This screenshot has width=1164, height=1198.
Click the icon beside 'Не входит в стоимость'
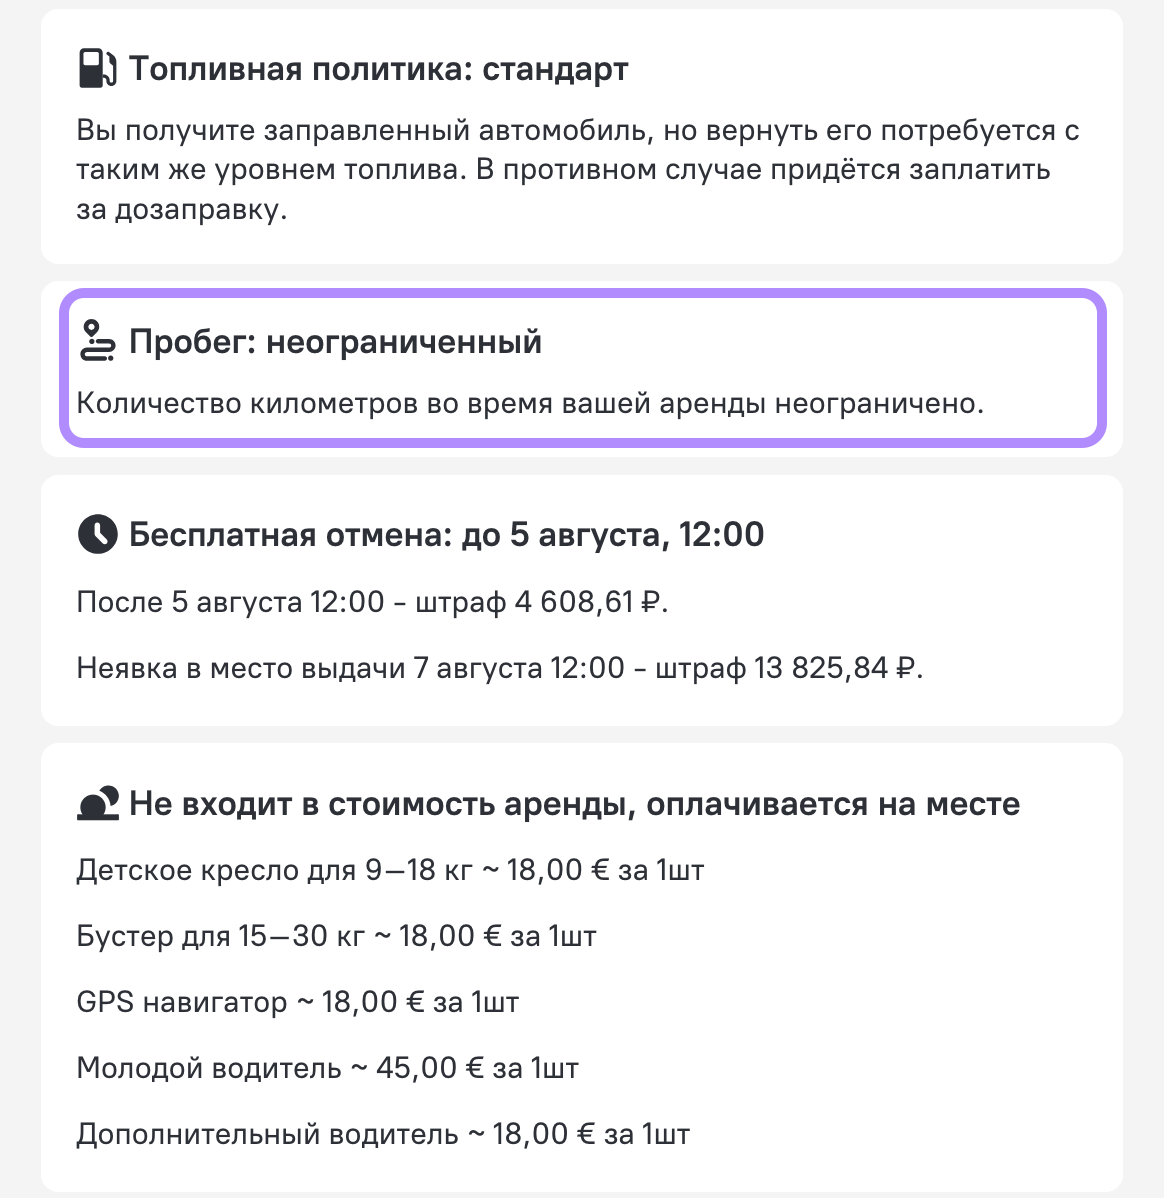click(97, 804)
